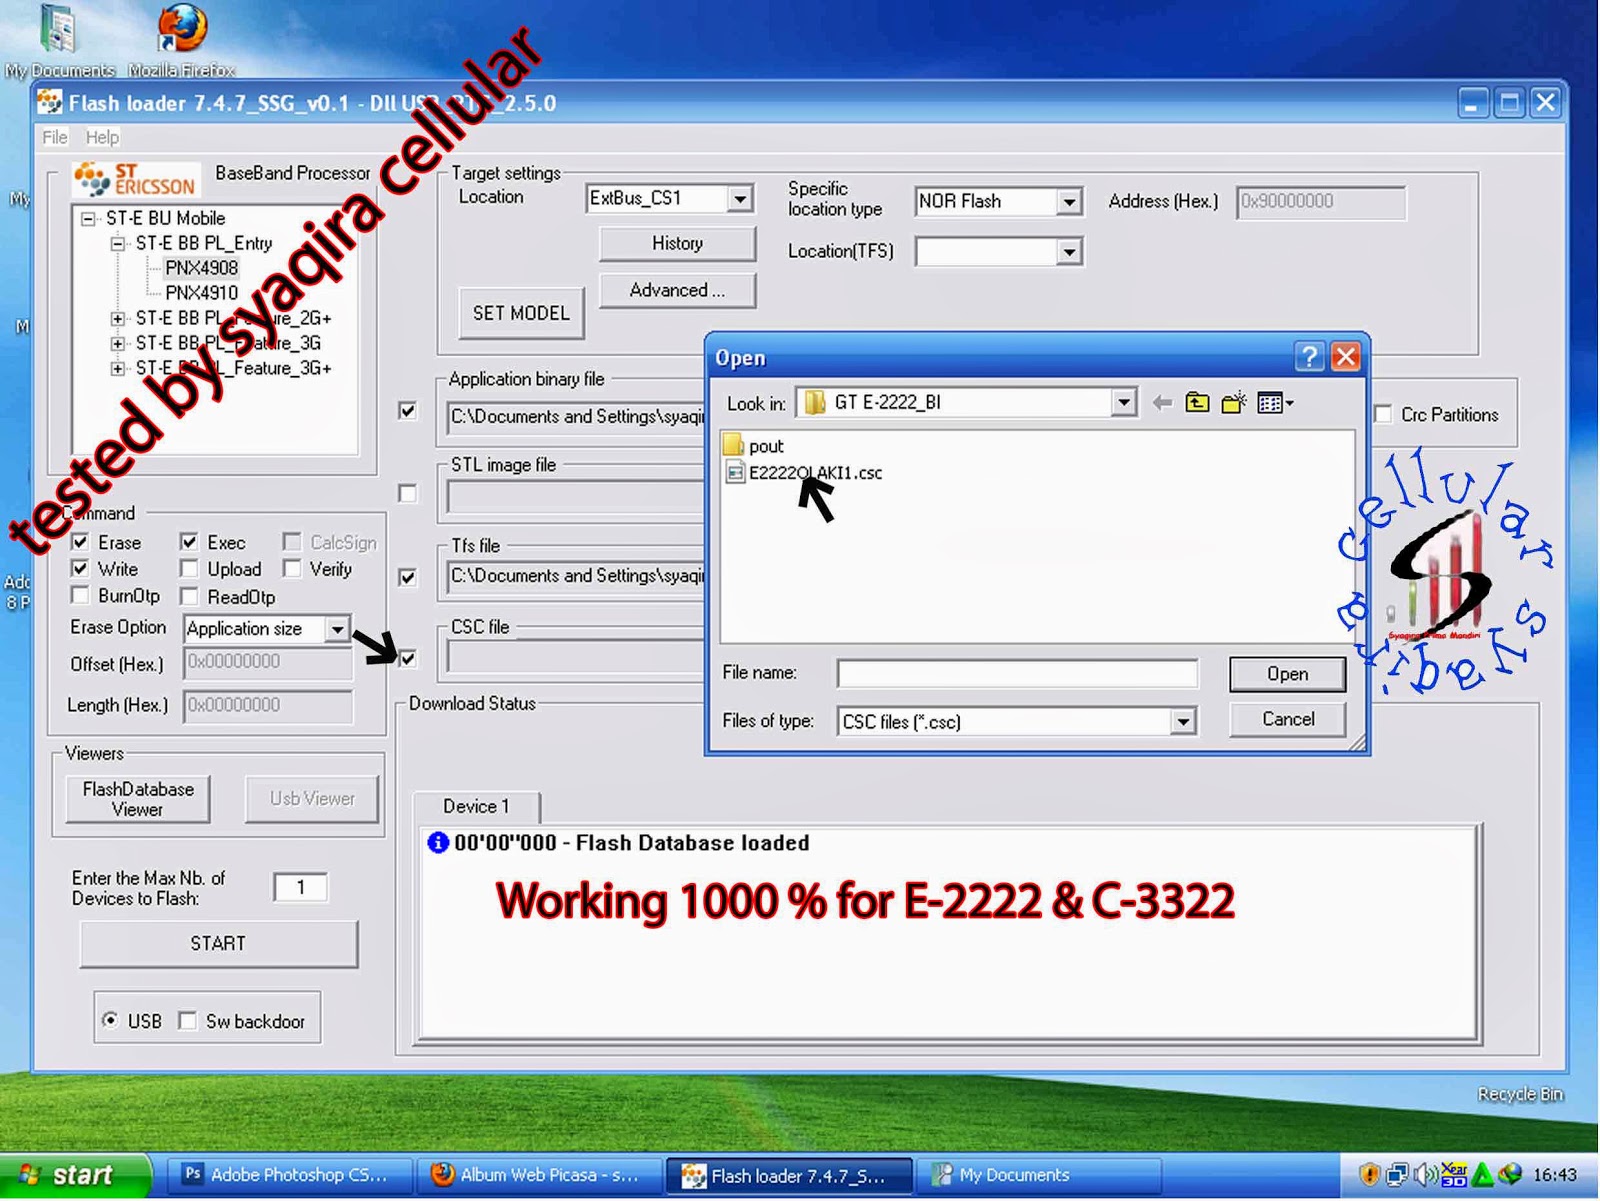Click the Flash loader title bar icon
The image size is (1600, 1201).
click(x=49, y=102)
